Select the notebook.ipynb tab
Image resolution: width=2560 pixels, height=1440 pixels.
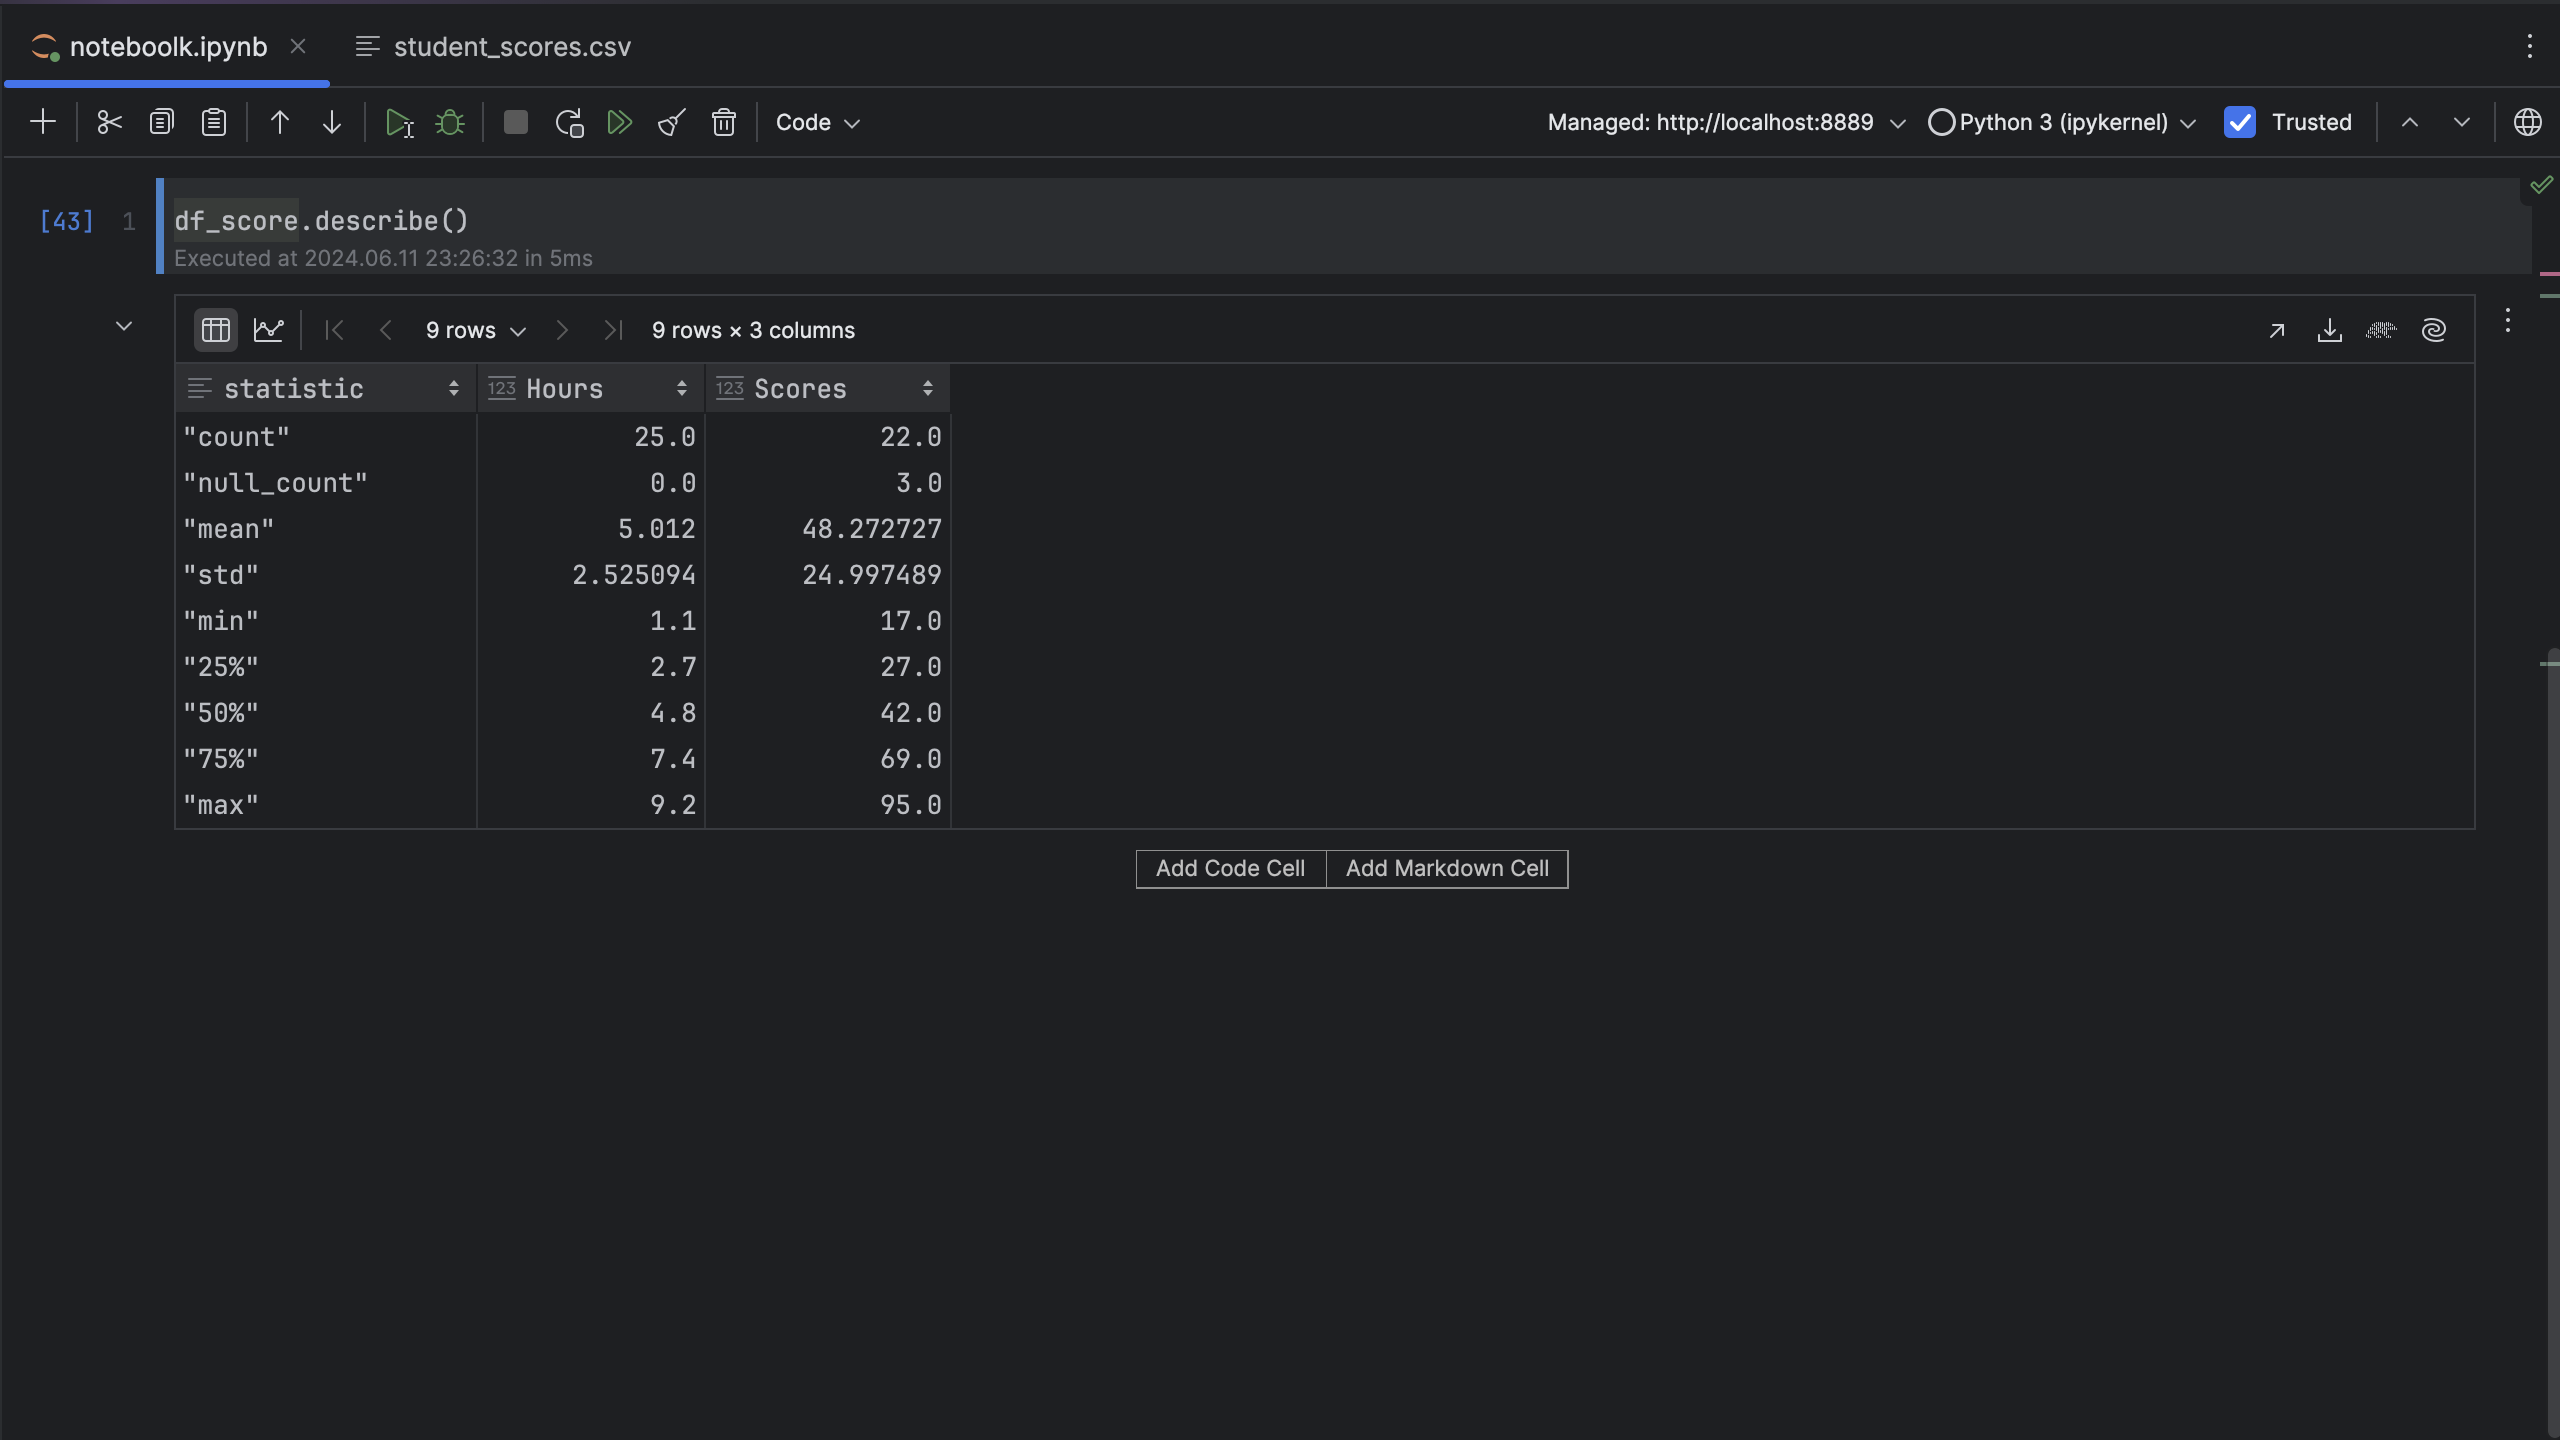[169, 46]
